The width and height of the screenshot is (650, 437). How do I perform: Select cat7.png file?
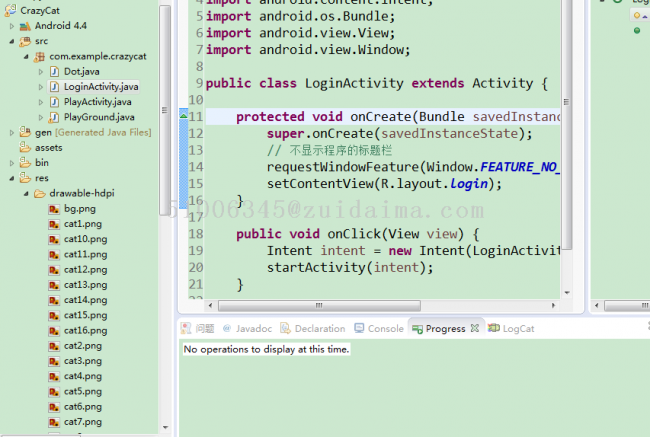(x=82, y=422)
